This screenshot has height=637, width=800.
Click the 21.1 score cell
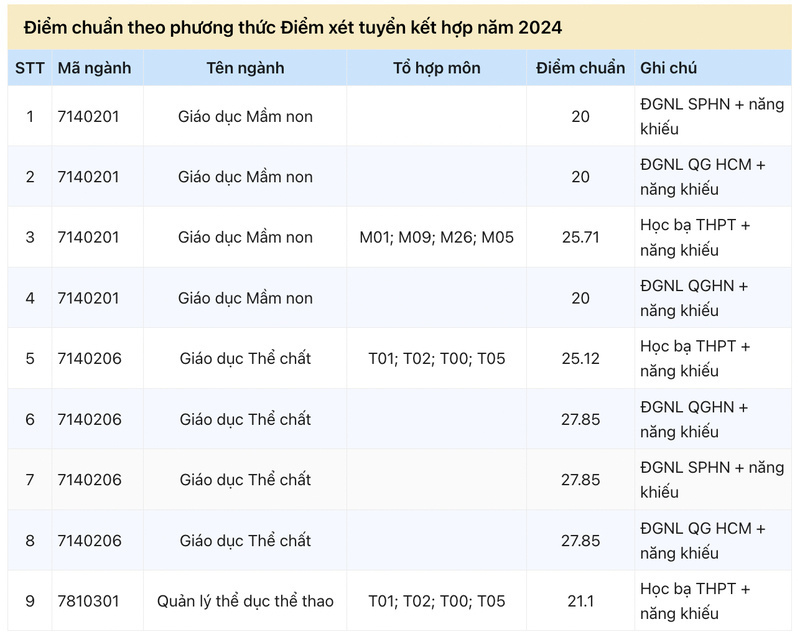pyautogui.click(x=581, y=601)
